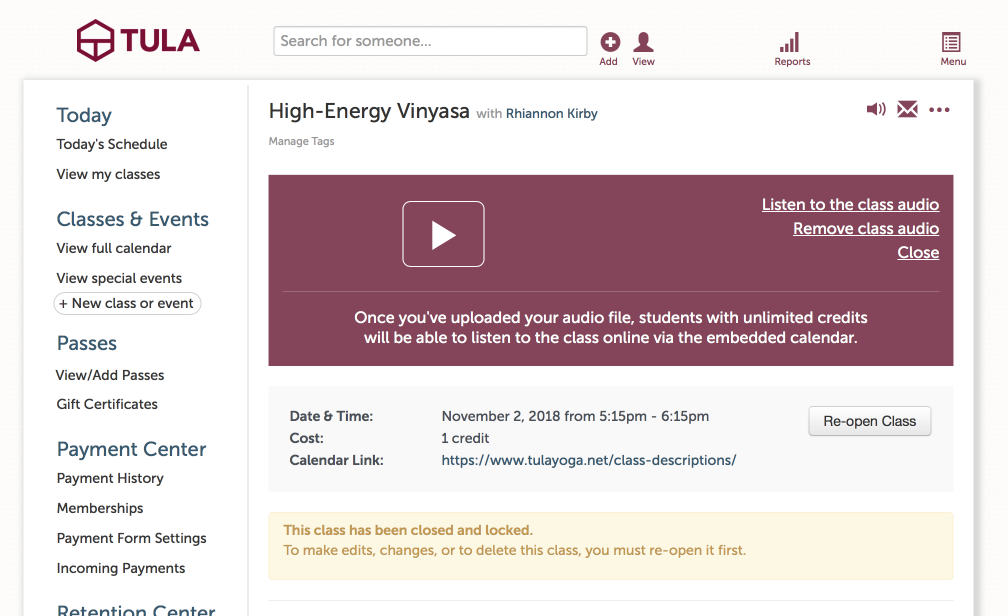The height and width of the screenshot is (616, 1008).
Task: Open Incoming Payments
Action: pos(121,568)
